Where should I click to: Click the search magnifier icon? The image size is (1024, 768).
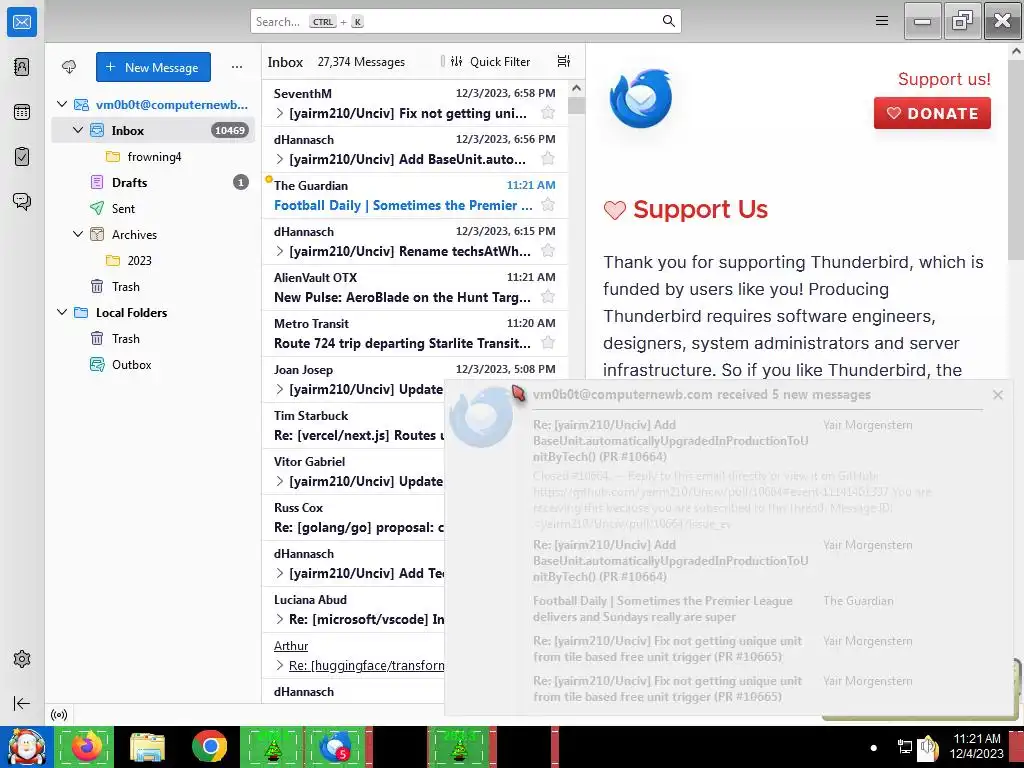point(668,21)
